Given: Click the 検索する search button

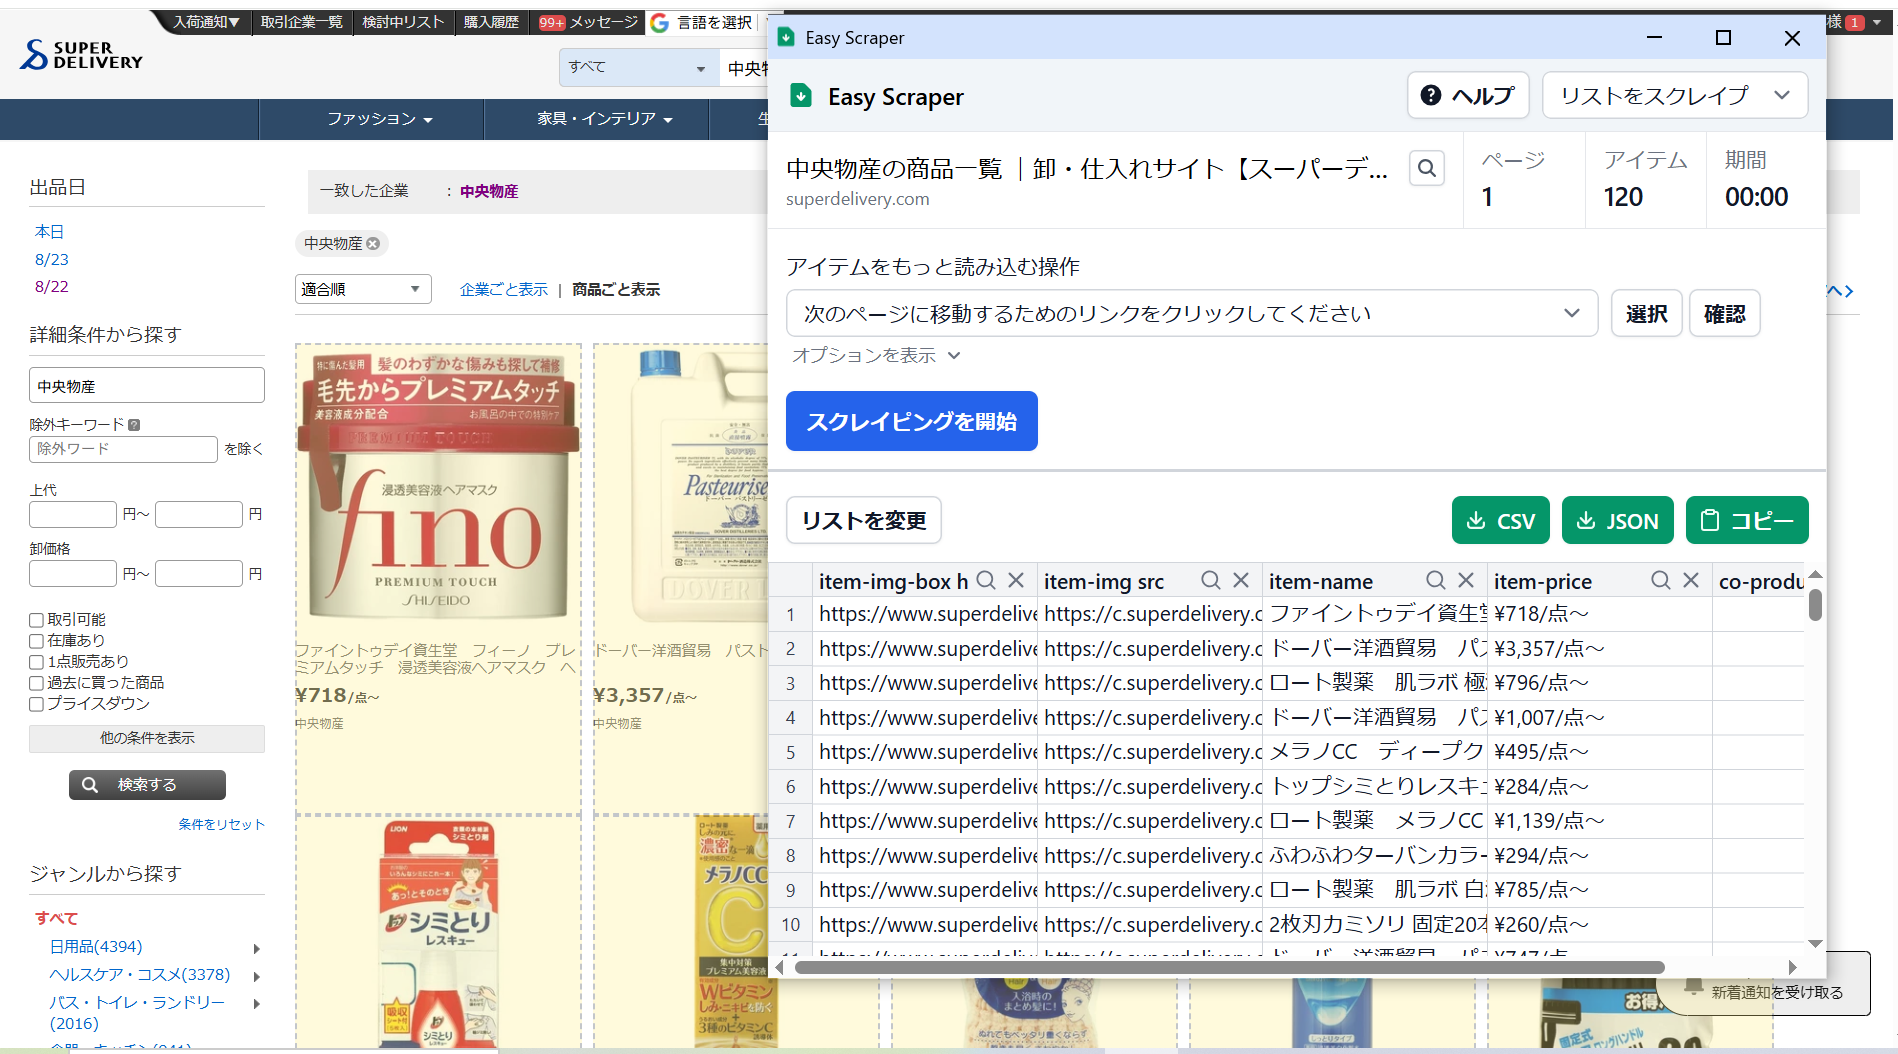Looking at the screenshot, I should click(x=147, y=785).
